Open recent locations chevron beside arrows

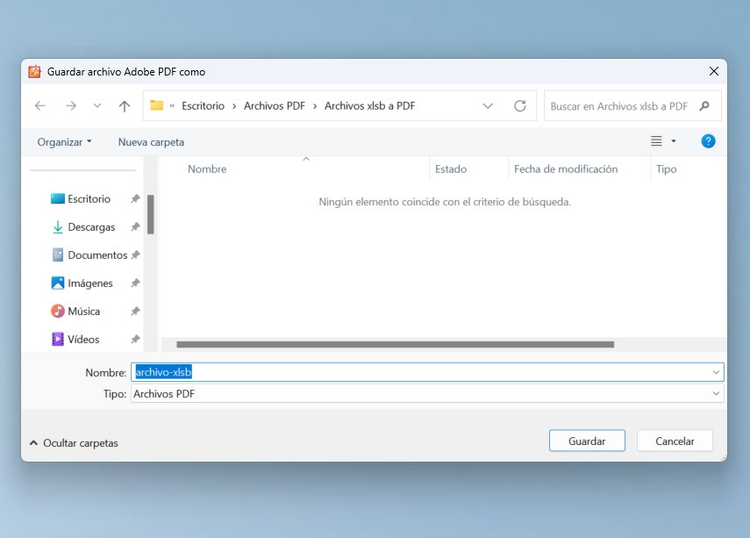point(97,106)
